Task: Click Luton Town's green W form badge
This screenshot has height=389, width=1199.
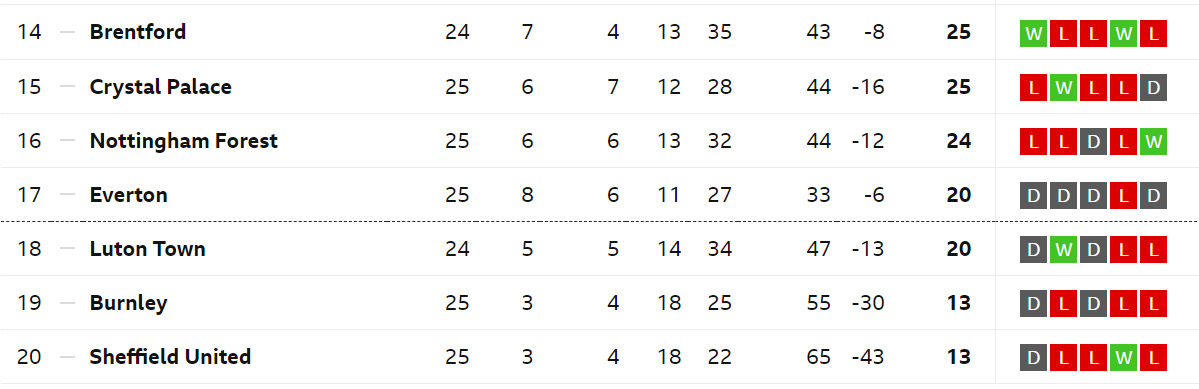Action: click(x=1064, y=250)
